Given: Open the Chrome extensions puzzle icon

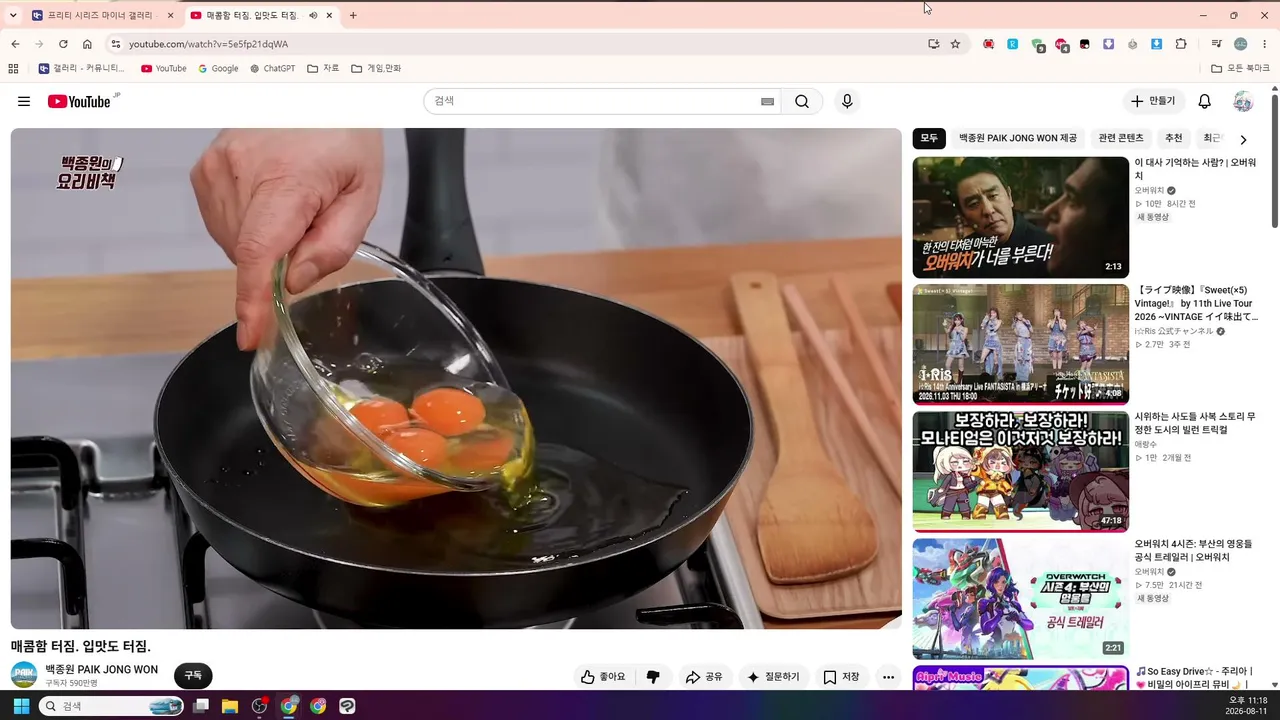Looking at the screenshot, I should click(1181, 44).
